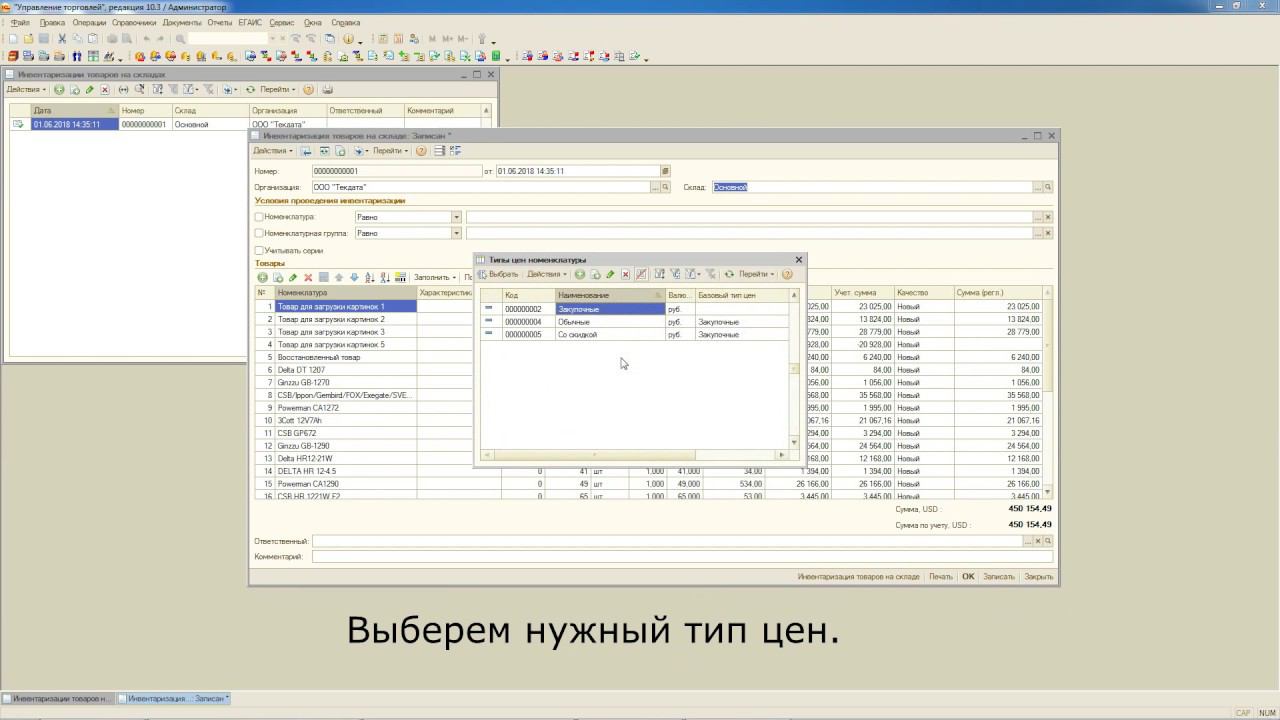The width and height of the screenshot is (1280, 720).
Task: Switch to Инвентаризация...: Записан window tab
Action: (175, 699)
